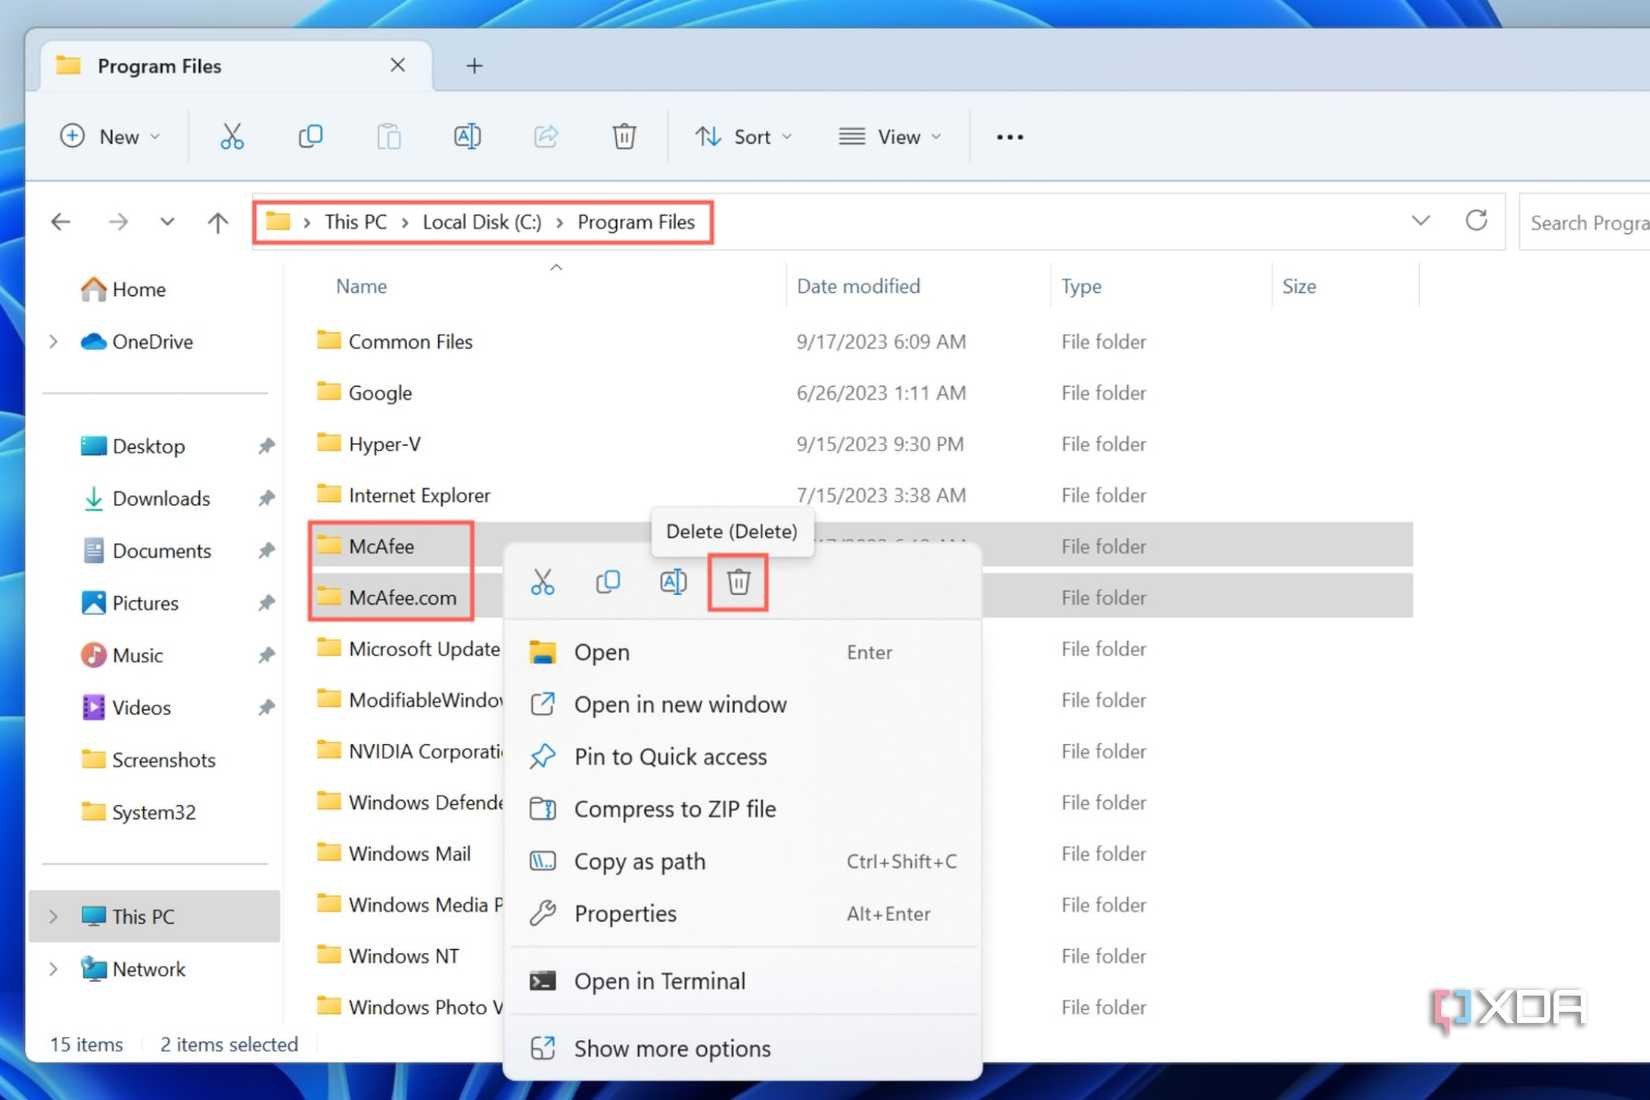Choose Properties from the context menu
1650x1100 pixels.
tap(625, 914)
